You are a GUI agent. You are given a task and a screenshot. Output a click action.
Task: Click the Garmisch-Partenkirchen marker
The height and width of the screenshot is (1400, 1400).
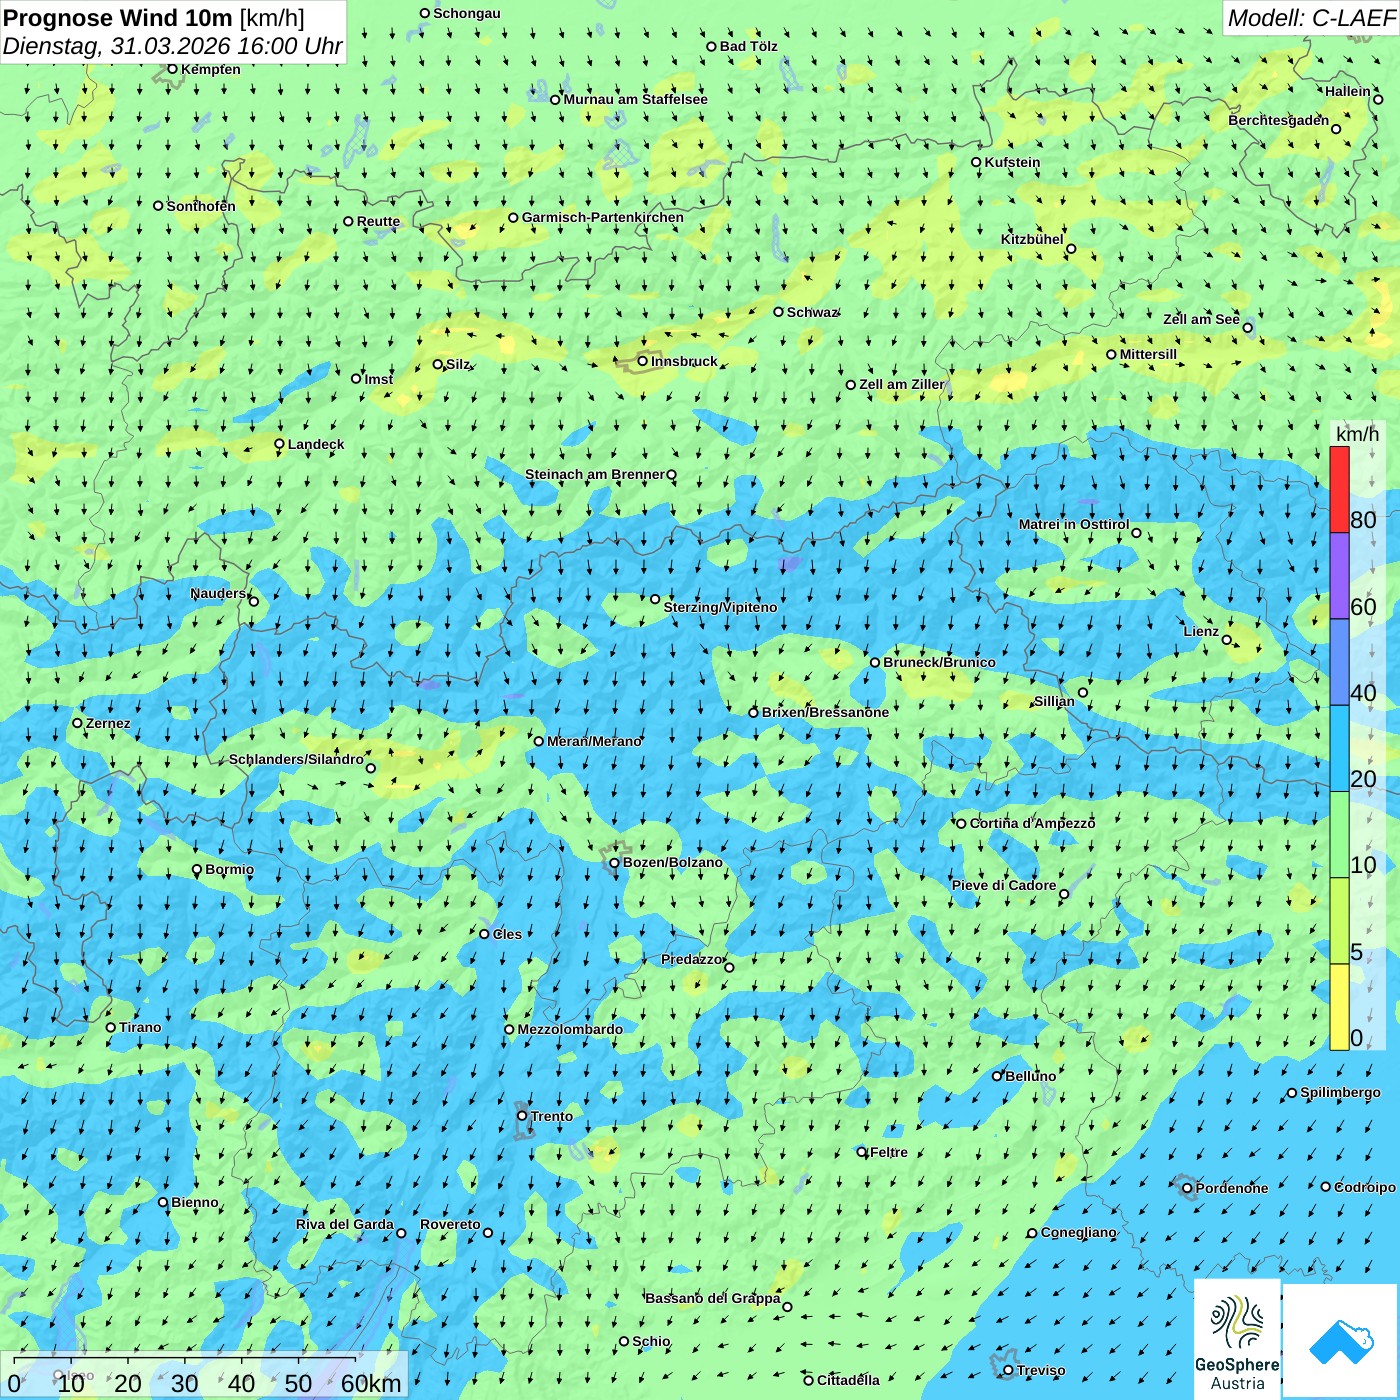pyautogui.click(x=513, y=217)
